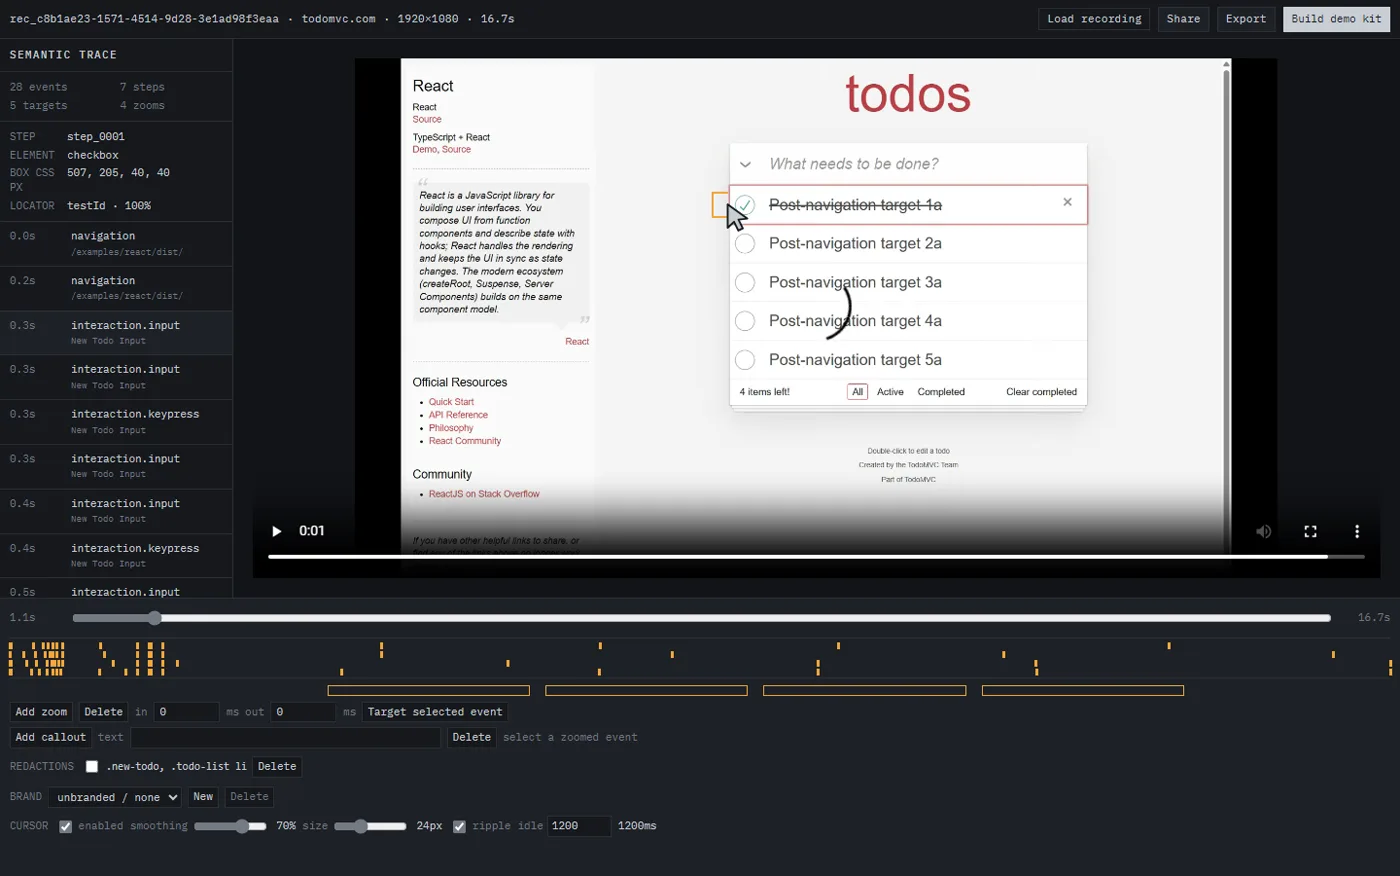
Task: Toggle the cursor ripple checkbox
Action: coord(459,827)
